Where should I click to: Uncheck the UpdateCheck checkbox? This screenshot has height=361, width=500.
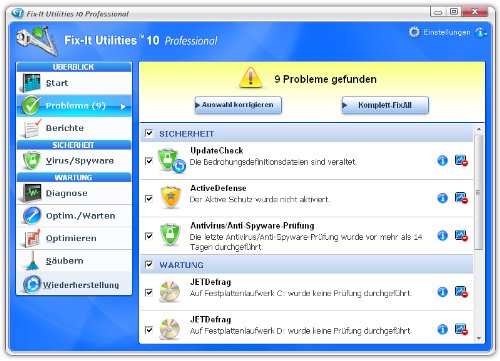pos(149,161)
